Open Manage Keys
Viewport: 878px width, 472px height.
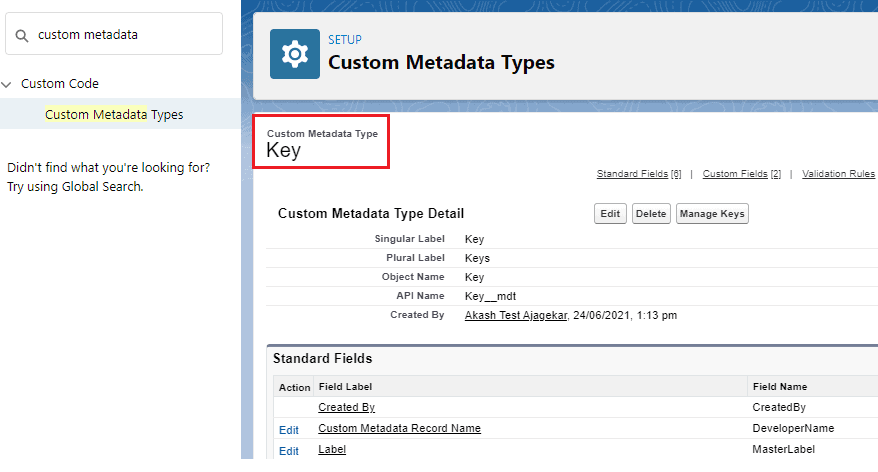(x=712, y=214)
